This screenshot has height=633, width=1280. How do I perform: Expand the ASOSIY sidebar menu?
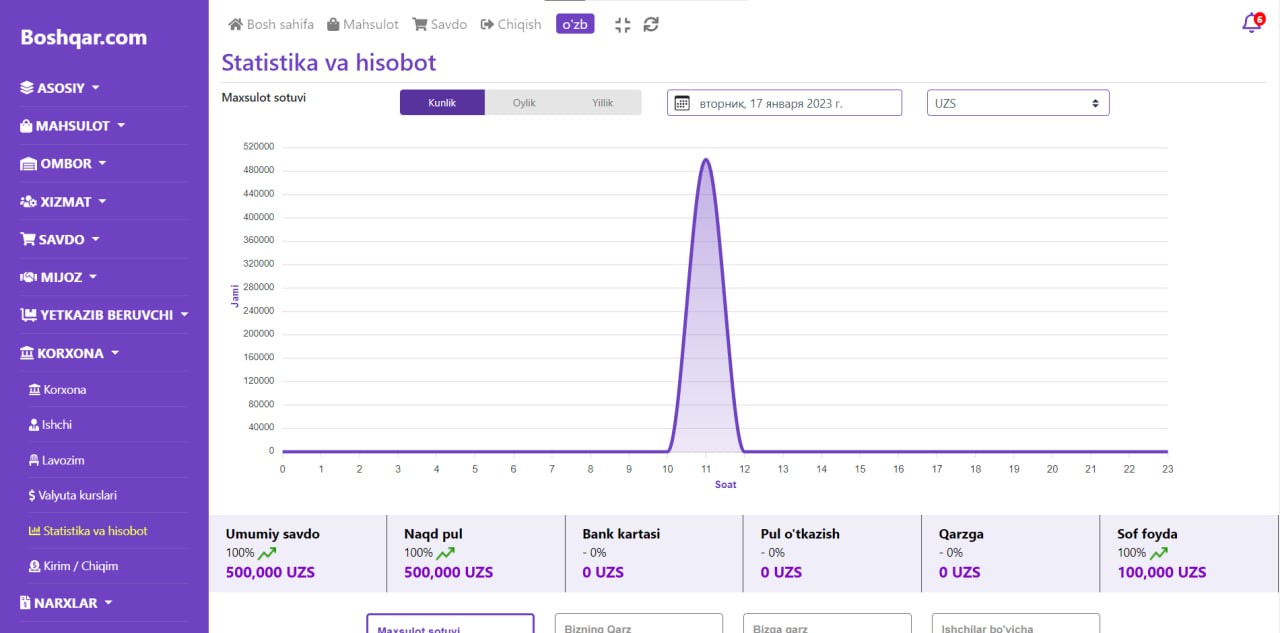61,88
